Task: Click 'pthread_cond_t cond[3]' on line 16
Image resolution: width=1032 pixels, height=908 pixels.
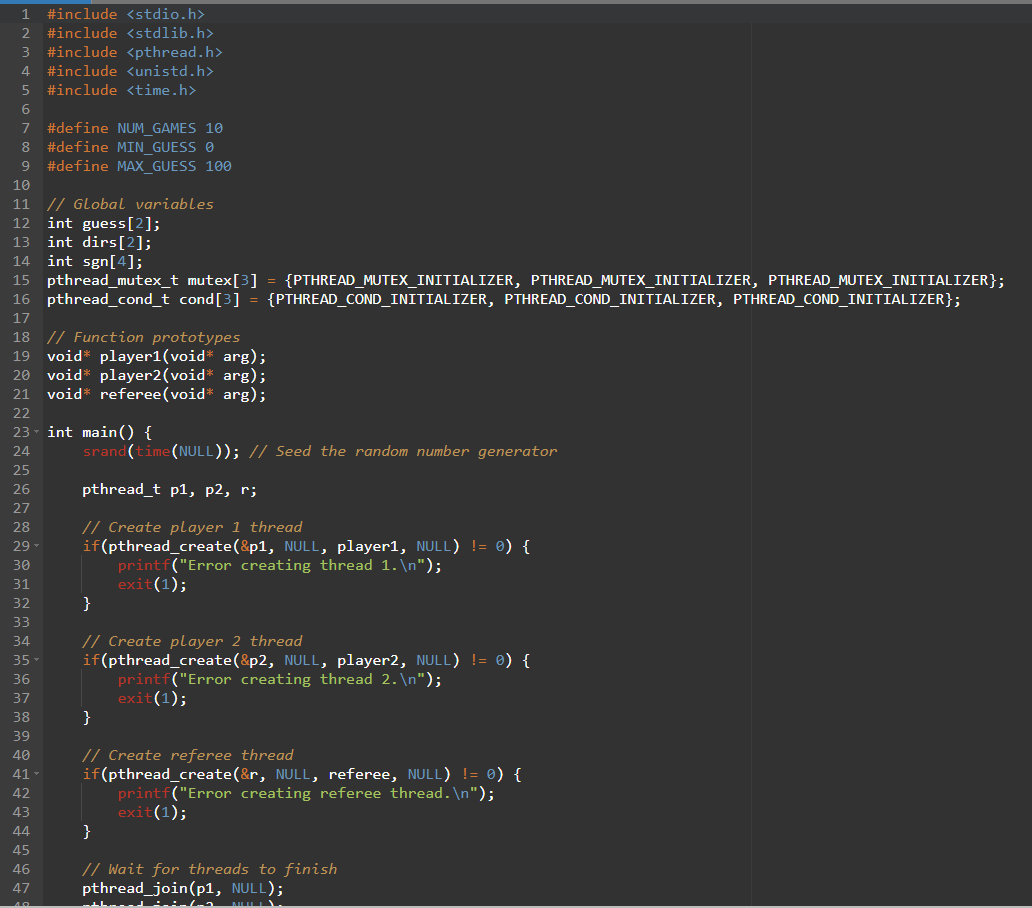Action: (x=143, y=299)
